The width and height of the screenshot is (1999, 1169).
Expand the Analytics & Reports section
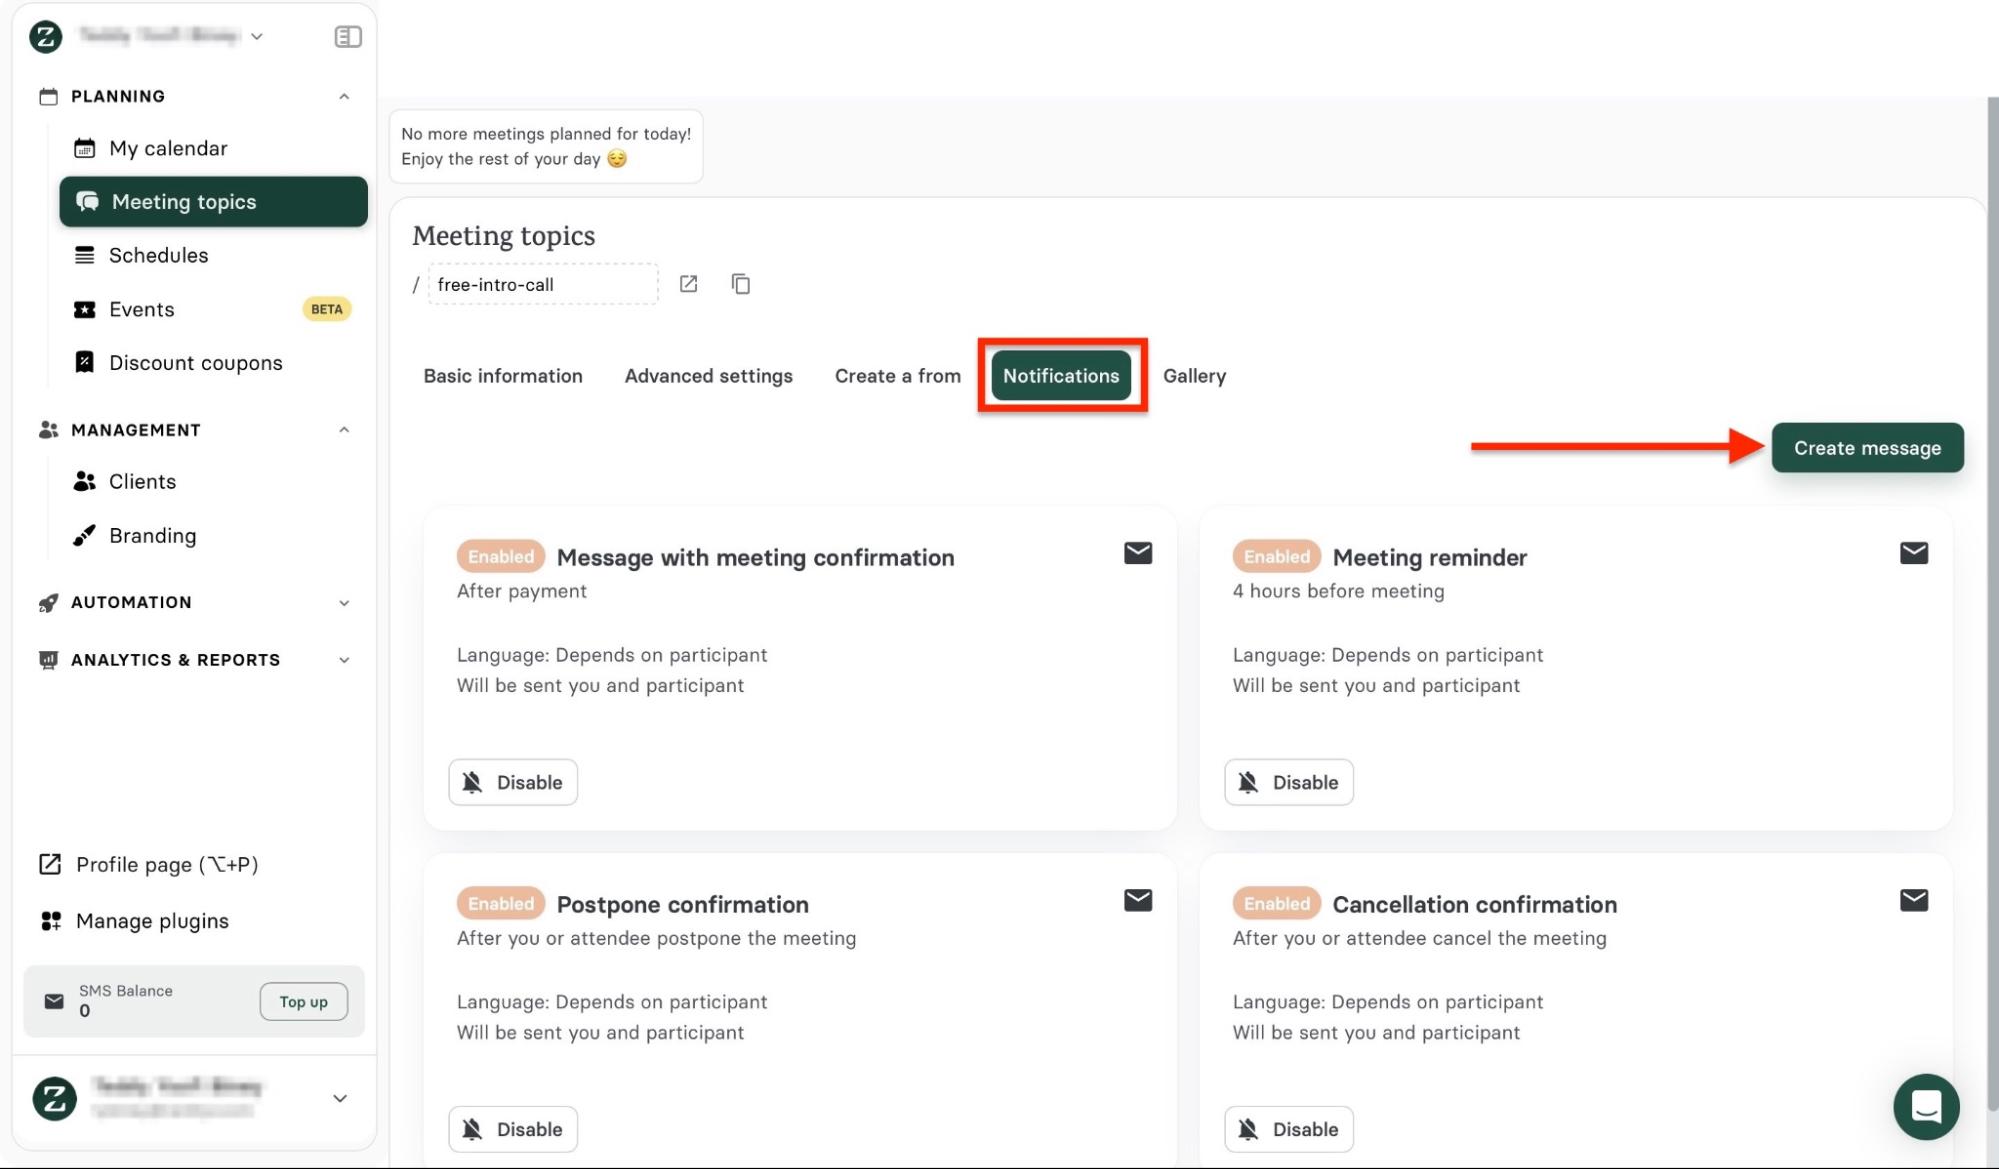(x=343, y=660)
